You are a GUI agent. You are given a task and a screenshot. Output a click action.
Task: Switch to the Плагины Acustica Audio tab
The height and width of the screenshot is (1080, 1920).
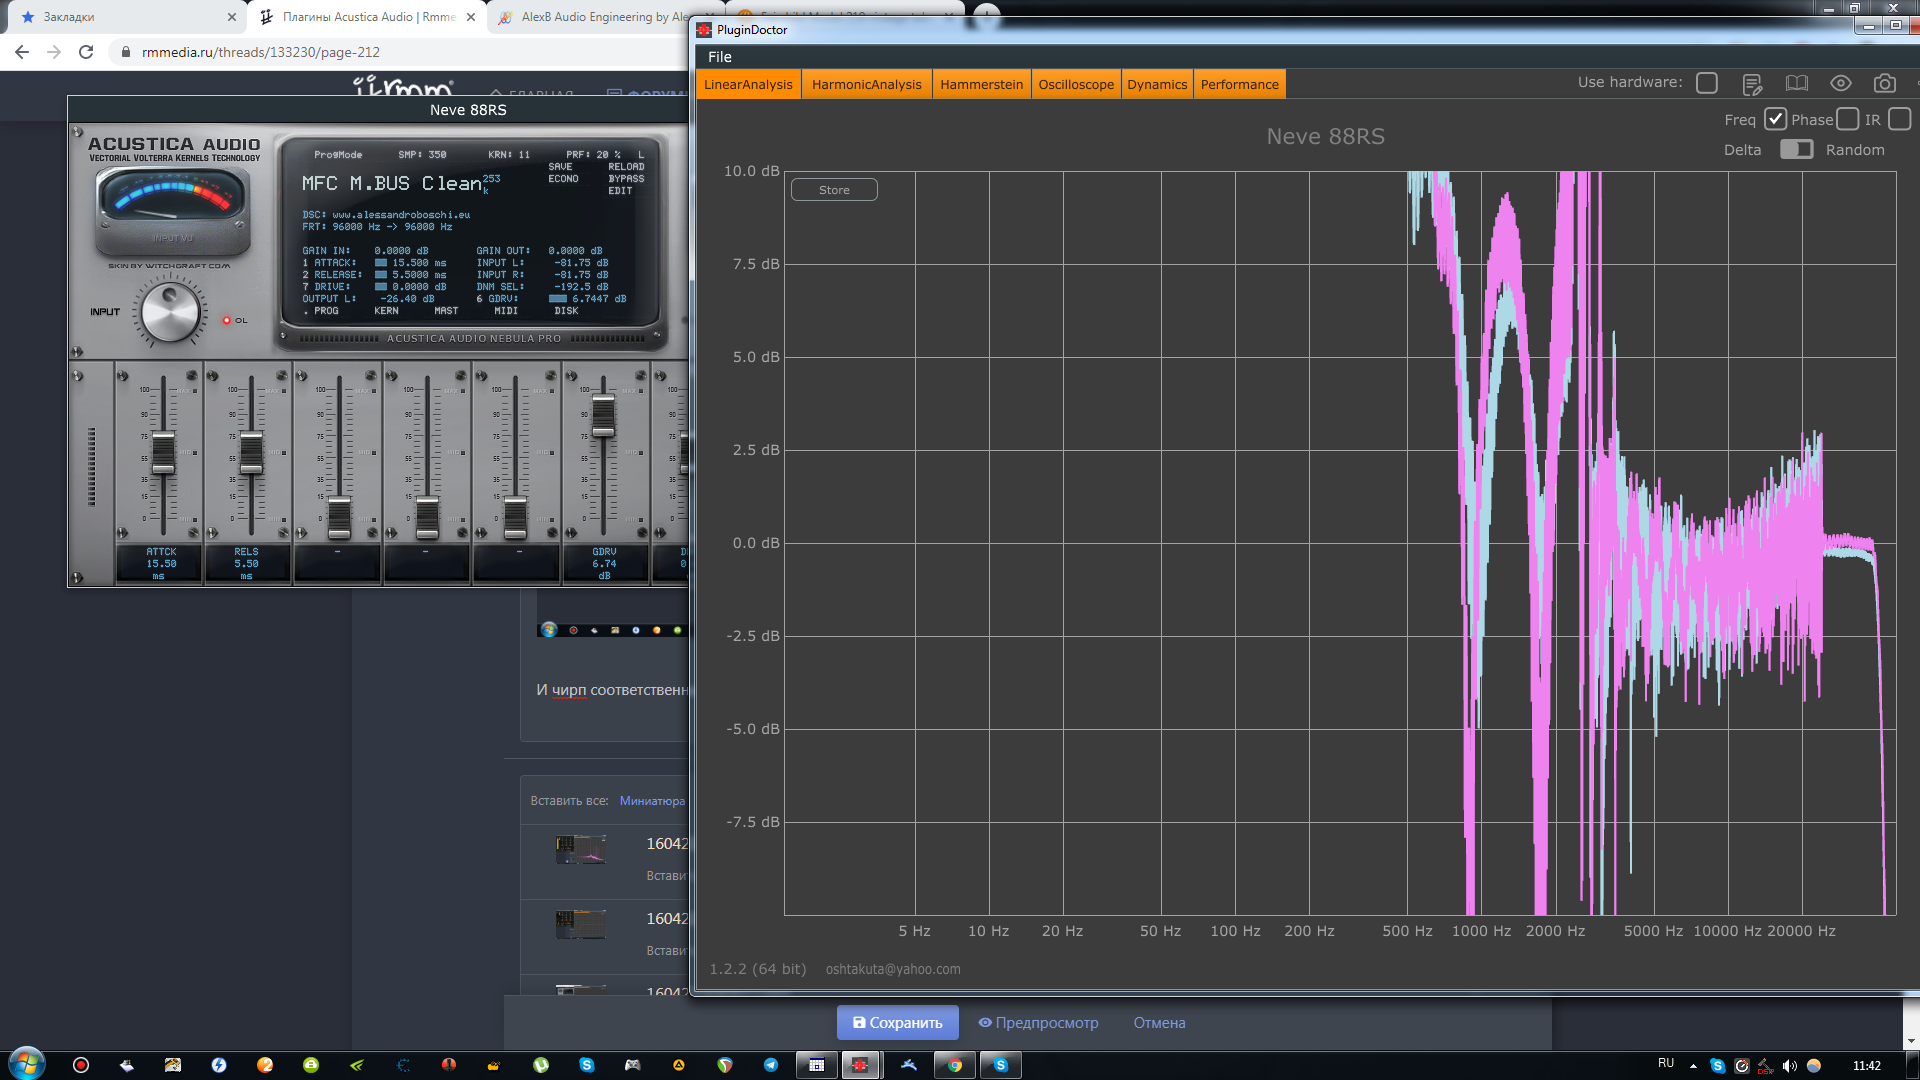point(366,17)
